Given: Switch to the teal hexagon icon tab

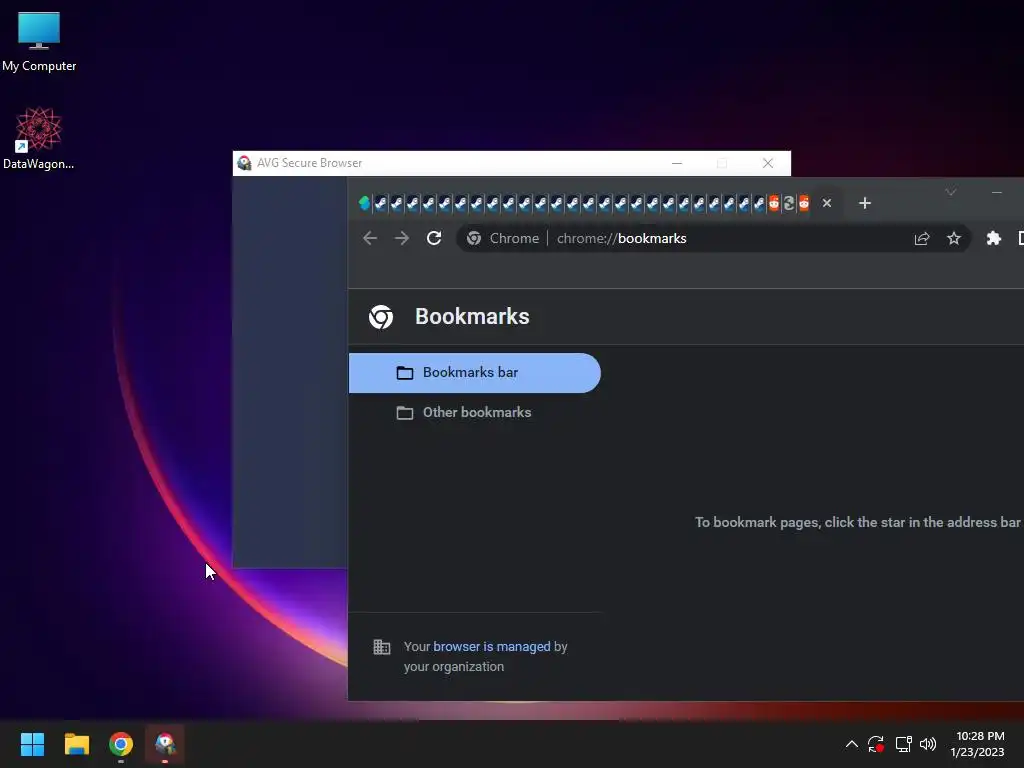Looking at the screenshot, I should (x=364, y=203).
